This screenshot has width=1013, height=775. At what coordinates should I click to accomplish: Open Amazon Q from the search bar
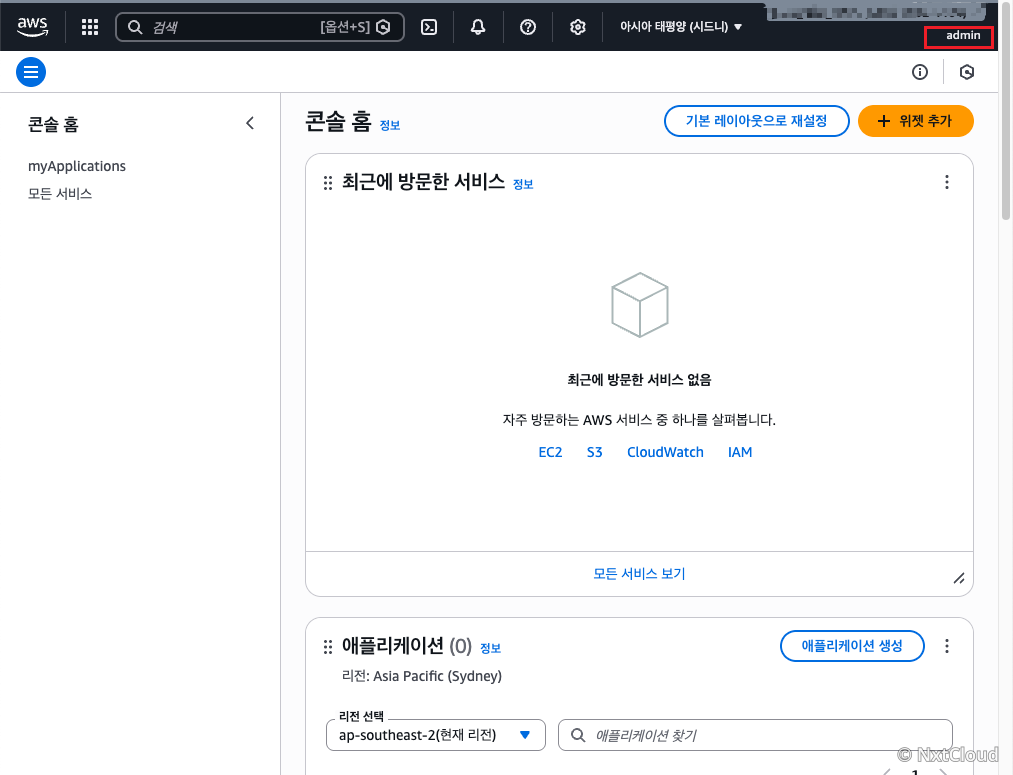[383, 27]
